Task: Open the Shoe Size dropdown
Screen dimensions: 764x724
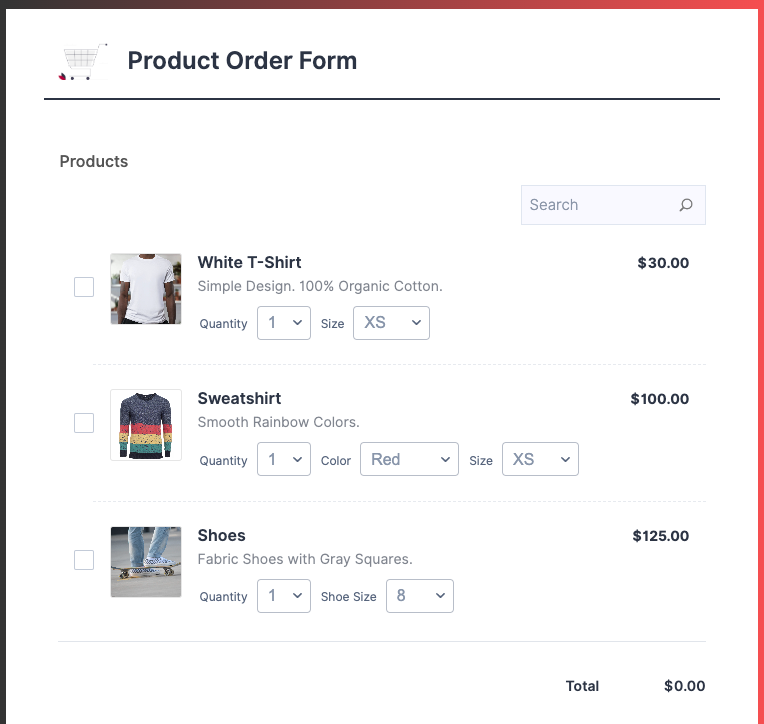Action: pos(419,596)
